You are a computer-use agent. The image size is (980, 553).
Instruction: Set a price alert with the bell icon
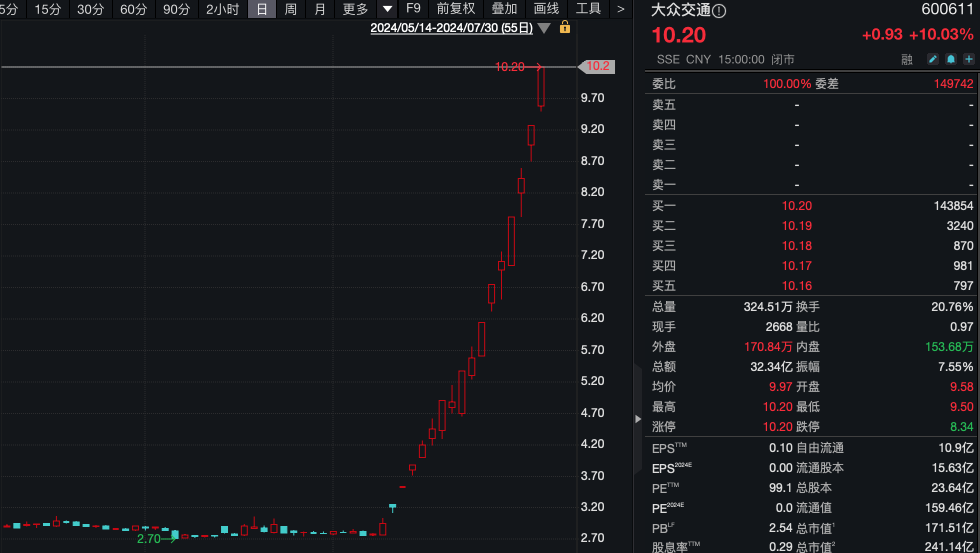point(952,59)
